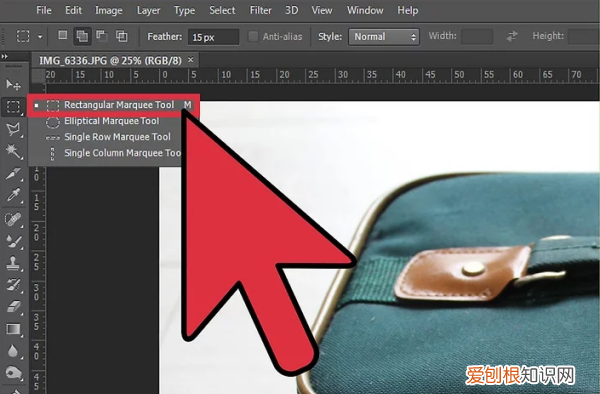Select the Eyedropper tool
This screenshot has width=600, height=394.
13,195
